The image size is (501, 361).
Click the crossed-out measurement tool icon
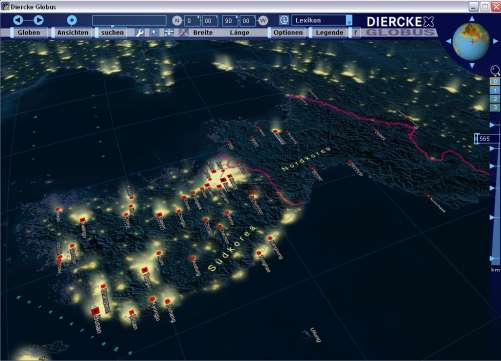click(182, 32)
